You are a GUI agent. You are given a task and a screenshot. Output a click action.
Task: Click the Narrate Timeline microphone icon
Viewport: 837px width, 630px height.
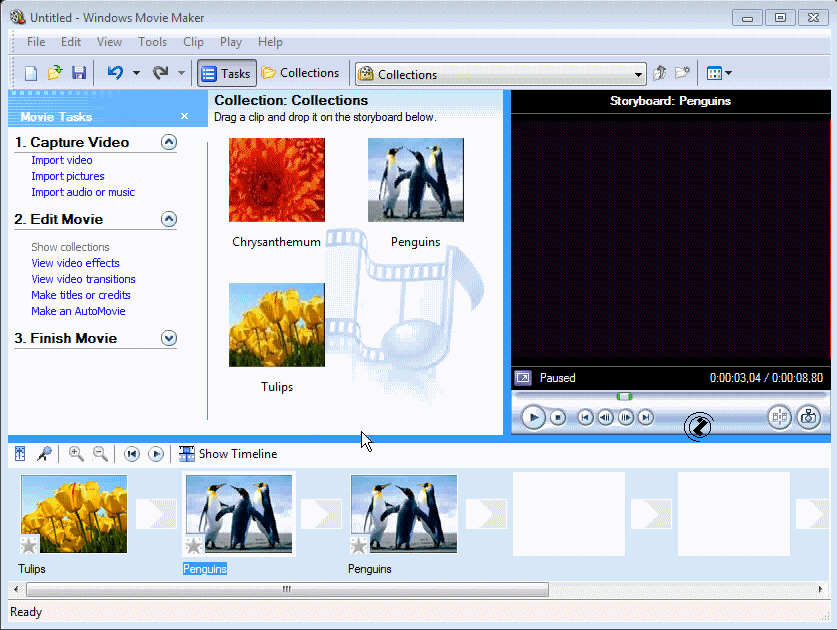44,454
